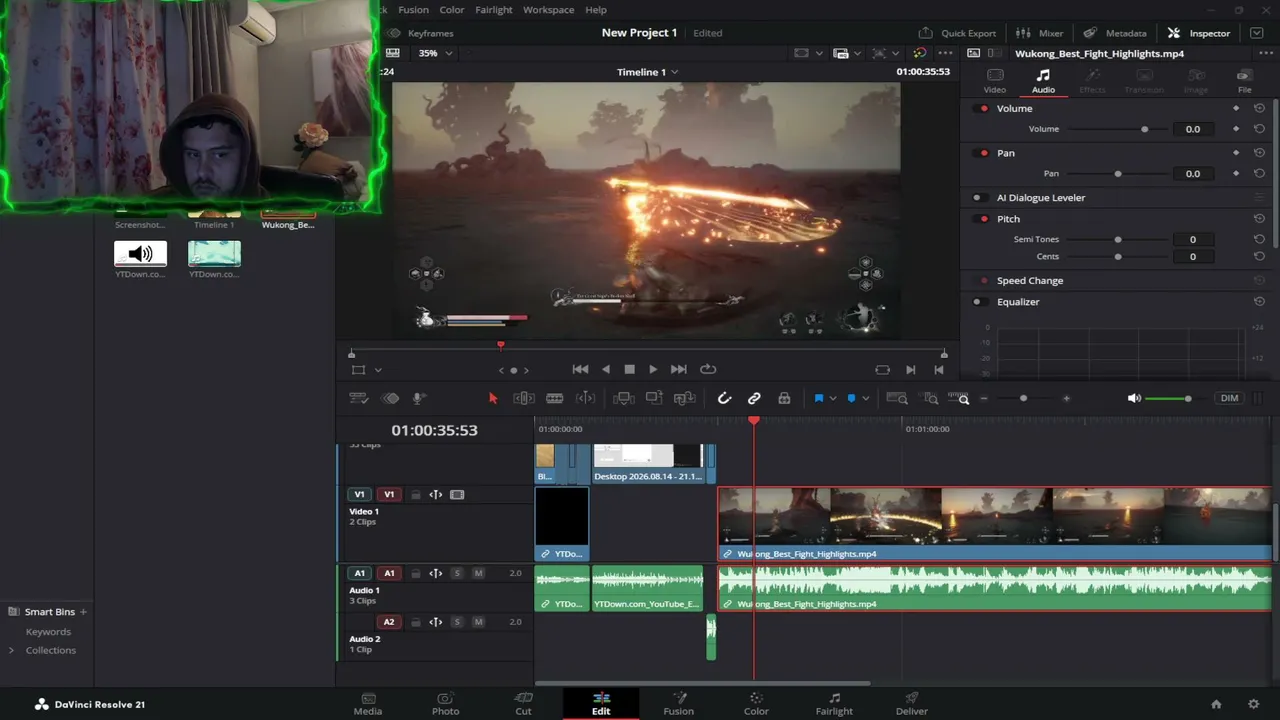The height and width of the screenshot is (720, 1280).
Task: Click Full Extent Zoom icon
Action: tap(897, 398)
